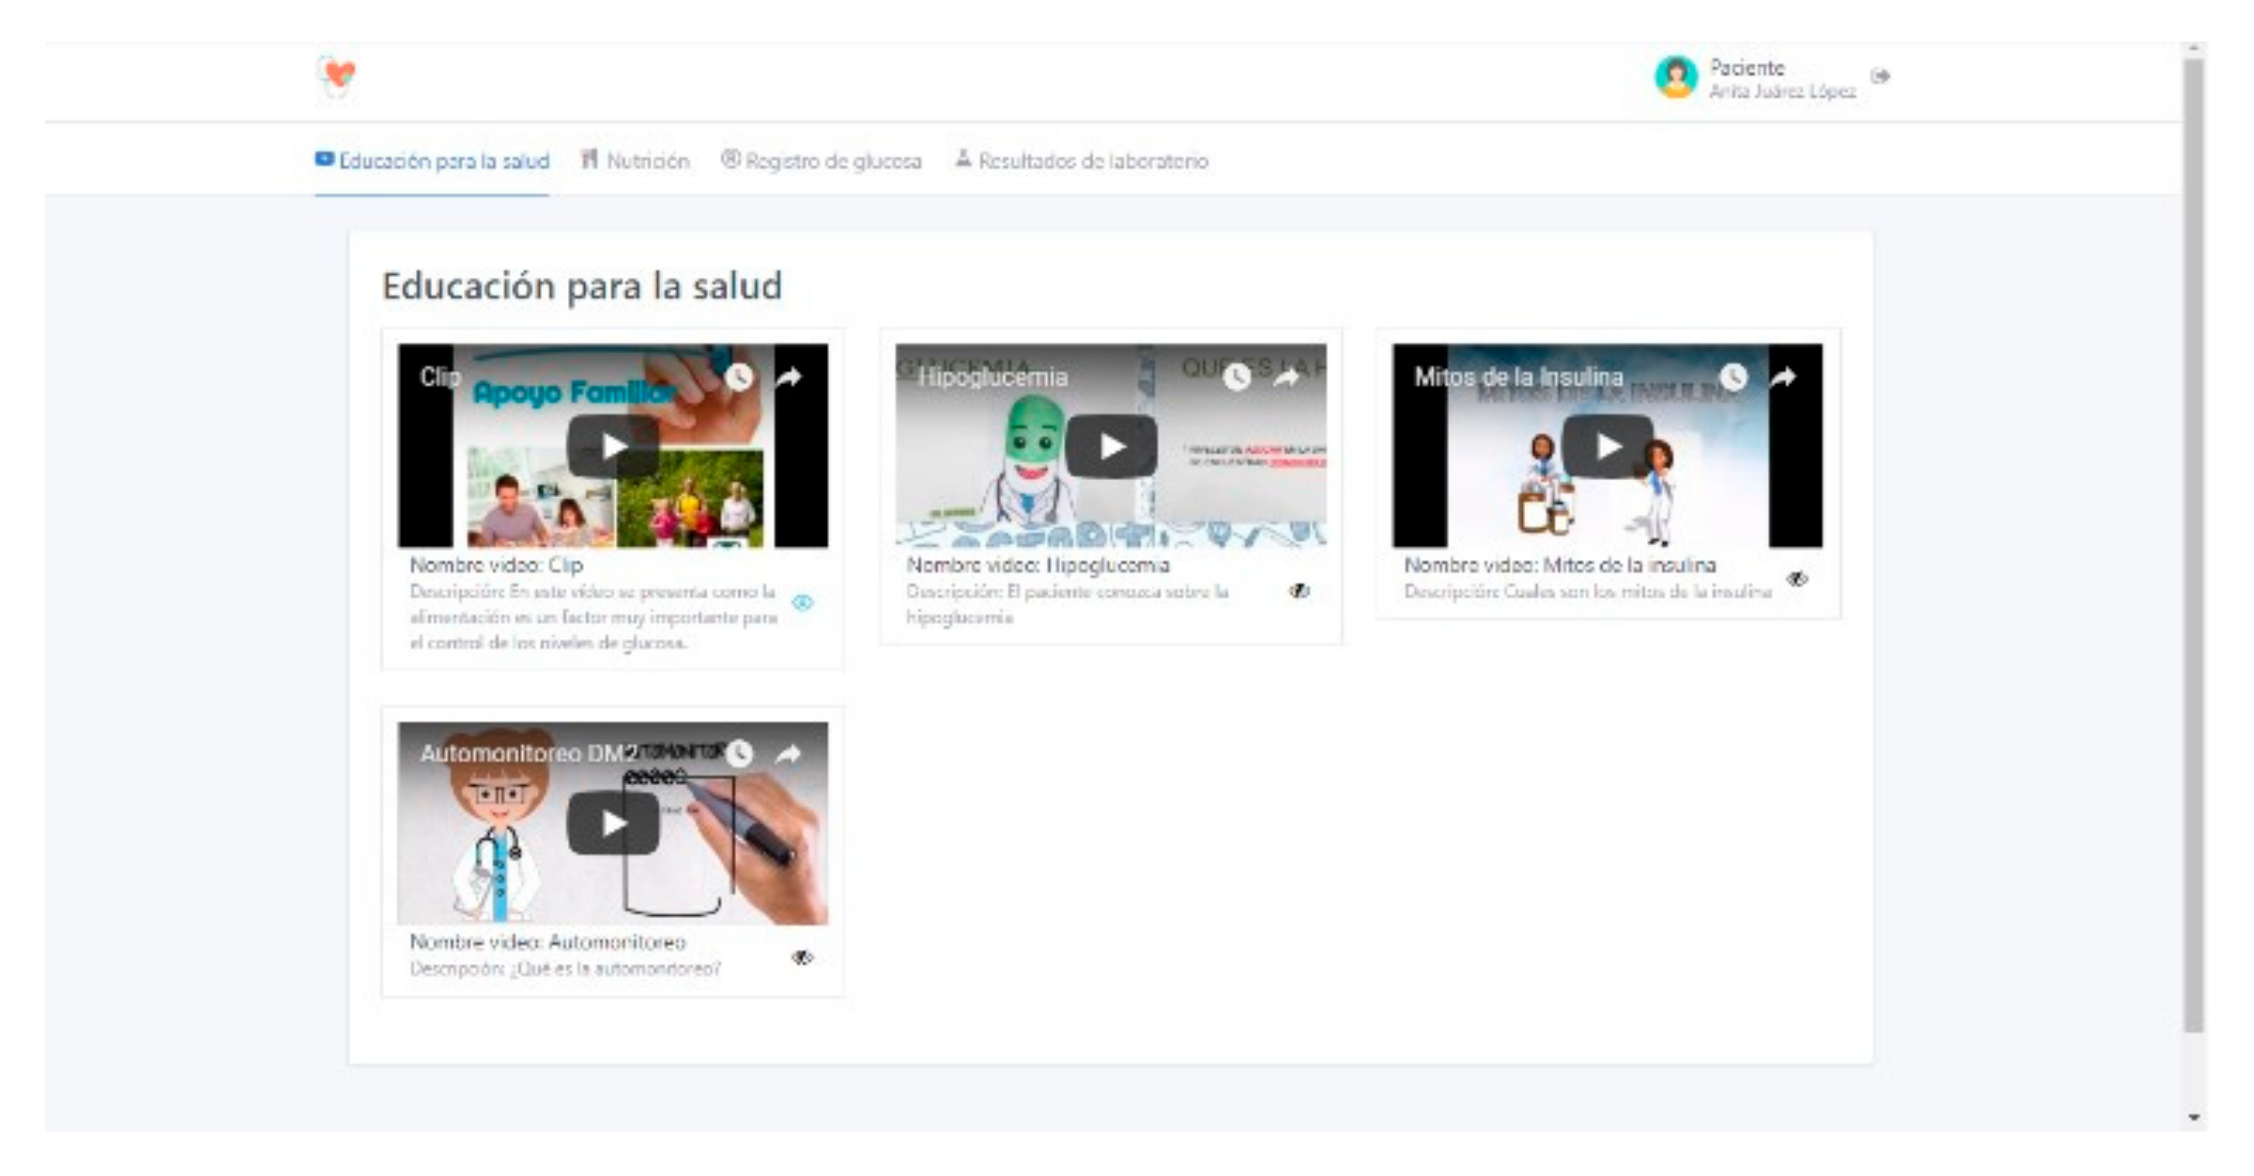Switch to Registro de glucosa tab
Screen dimensions: 2254x1176
click(822, 161)
